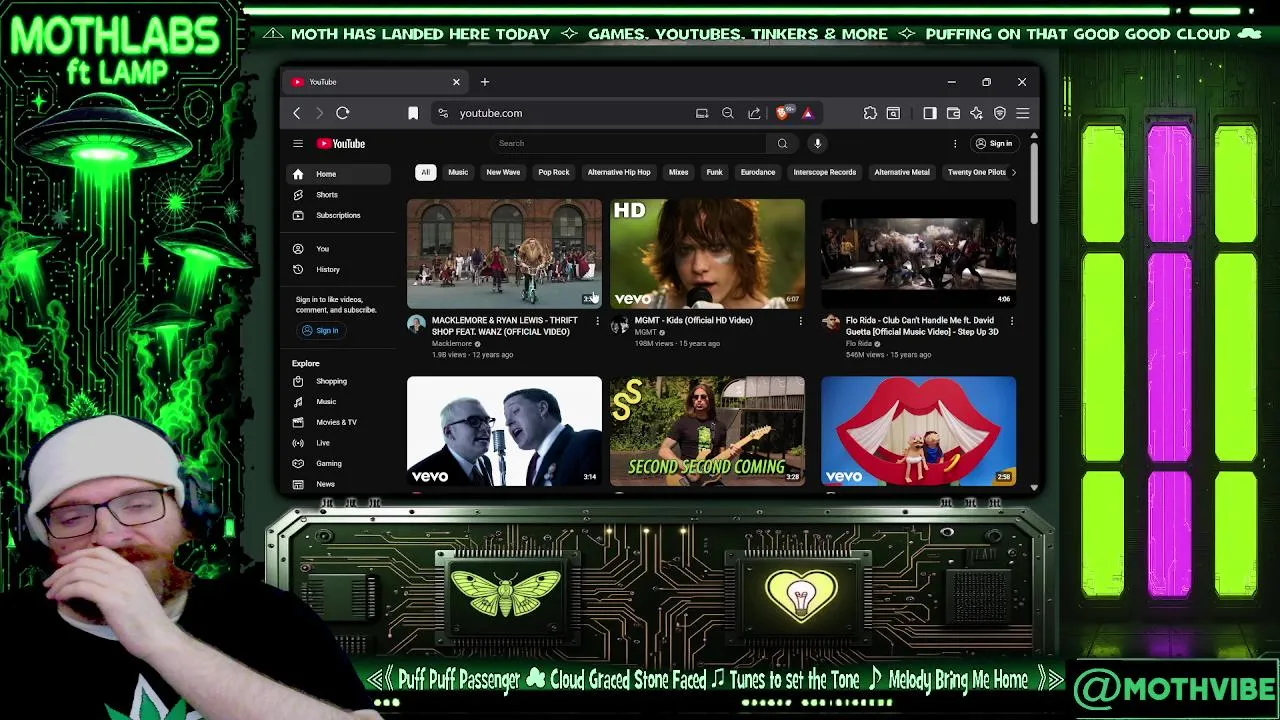Open the site settings icon in address bar
The width and height of the screenshot is (1280, 720).
[x=443, y=113]
